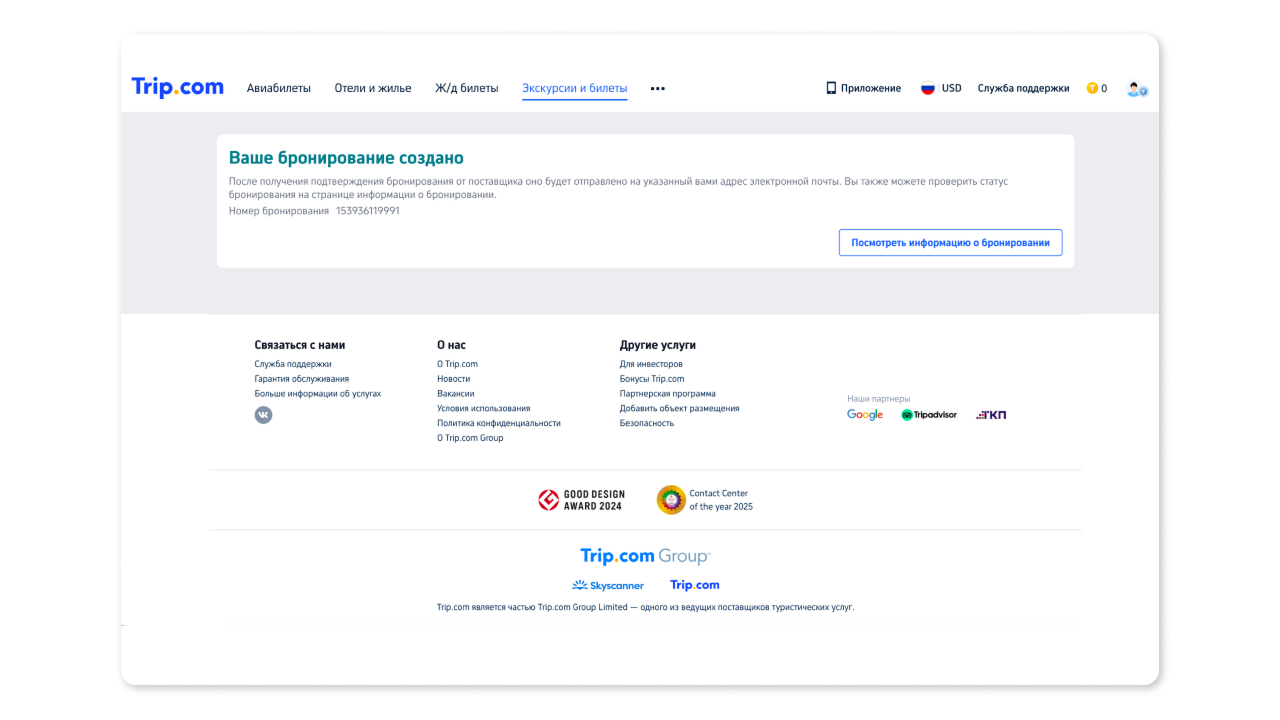Click Посмотреть информацию о бронировании button
The image size is (1280, 720).
tap(950, 243)
